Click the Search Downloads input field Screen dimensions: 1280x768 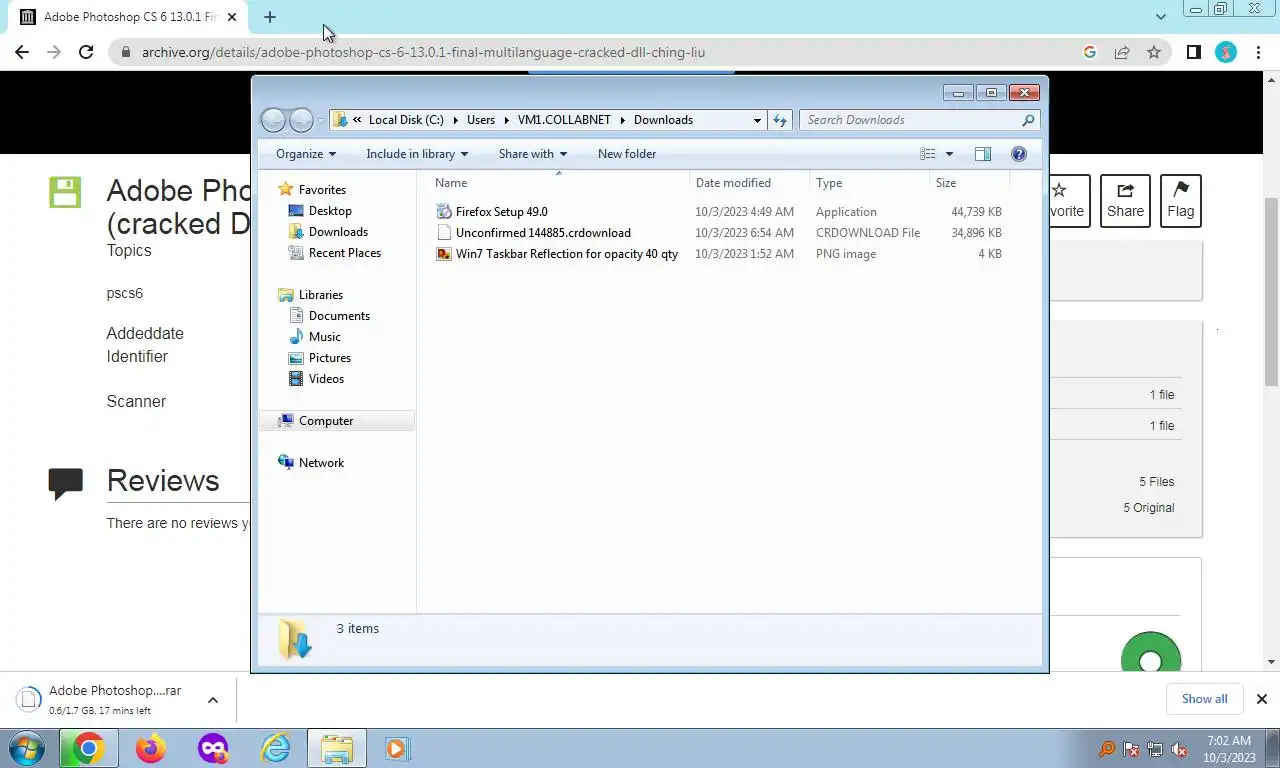point(910,120)
